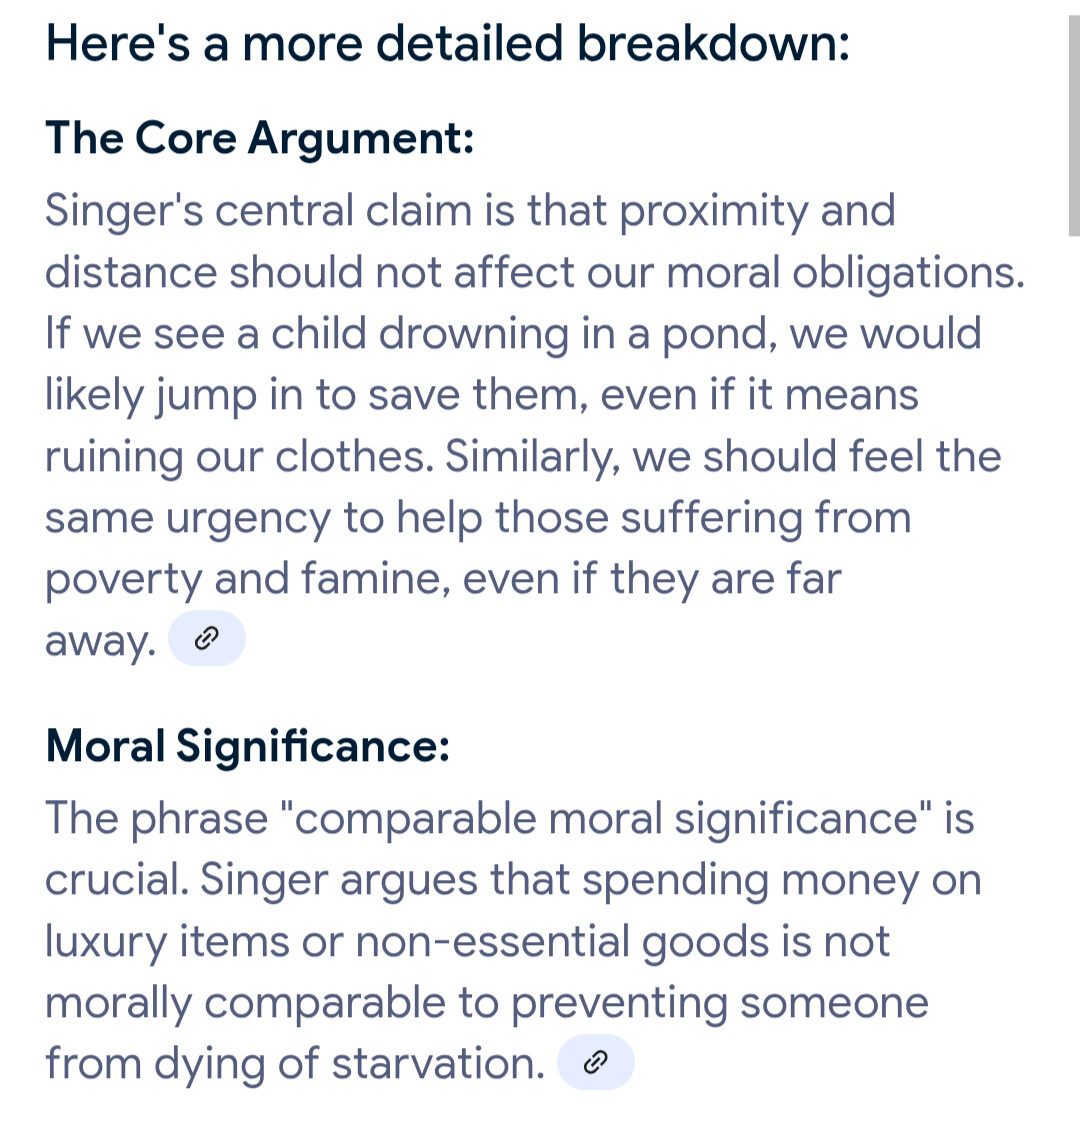Click the "Here's a more detailed breakdown:" heading
The height and width of the screenshot is (1127, 1080).
[448, 43]
